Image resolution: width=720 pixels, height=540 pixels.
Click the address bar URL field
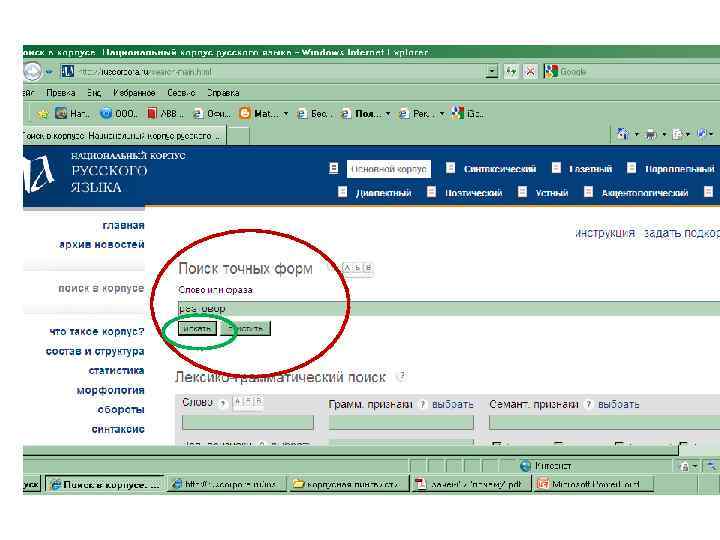(276, 72)
